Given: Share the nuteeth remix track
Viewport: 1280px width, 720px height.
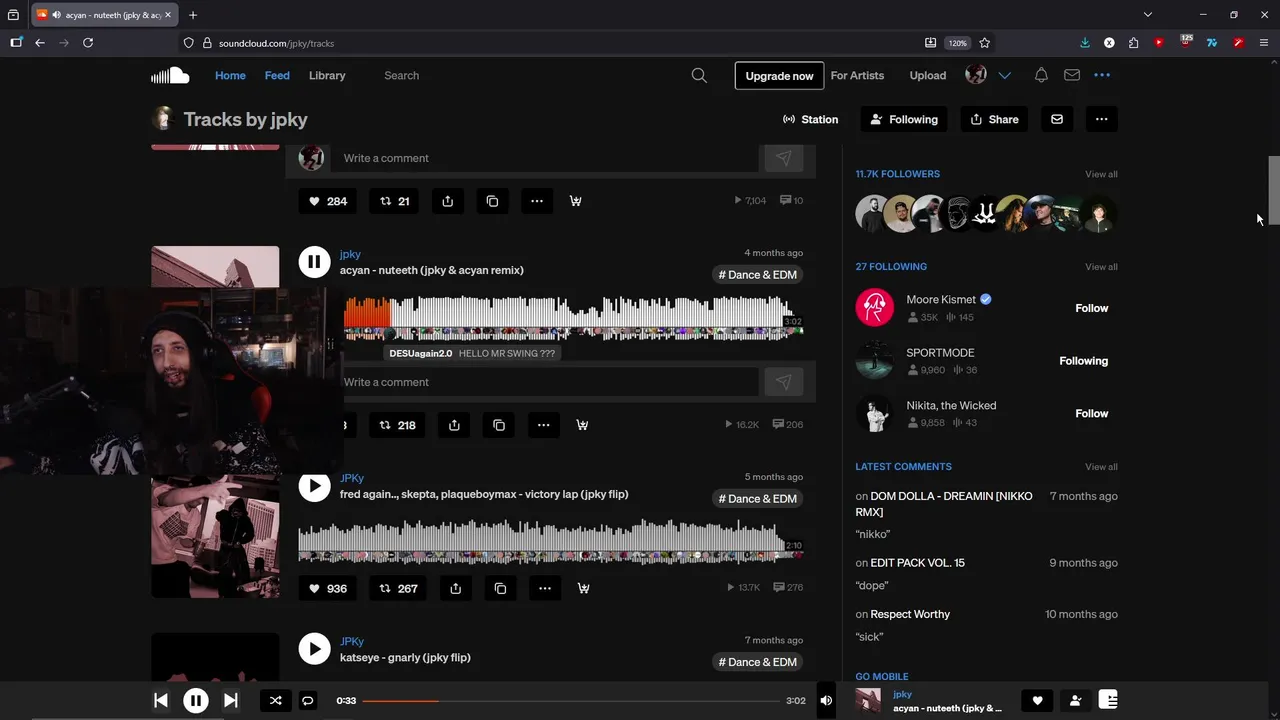Looking at the screenshot, I should click(454, 425).
